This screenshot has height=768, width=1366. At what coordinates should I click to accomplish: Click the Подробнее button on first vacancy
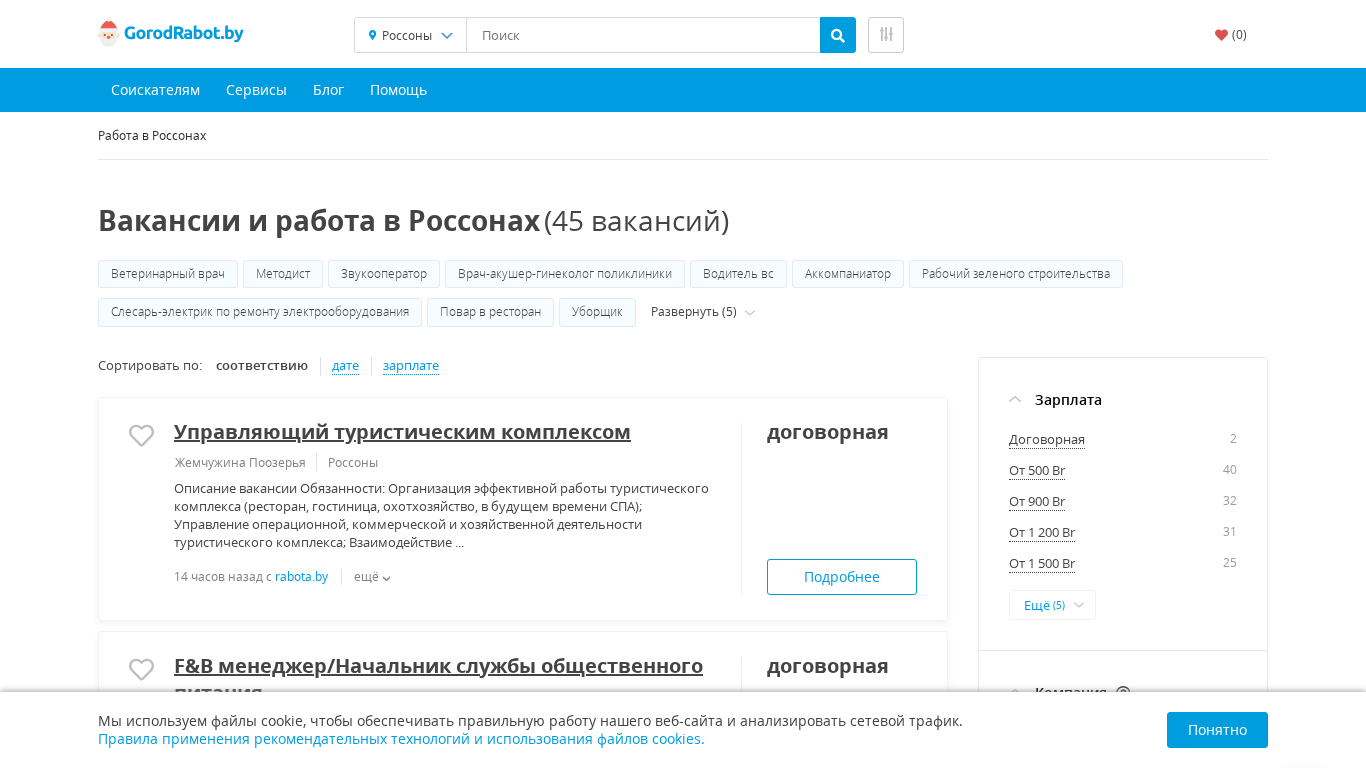pos(842,577)
